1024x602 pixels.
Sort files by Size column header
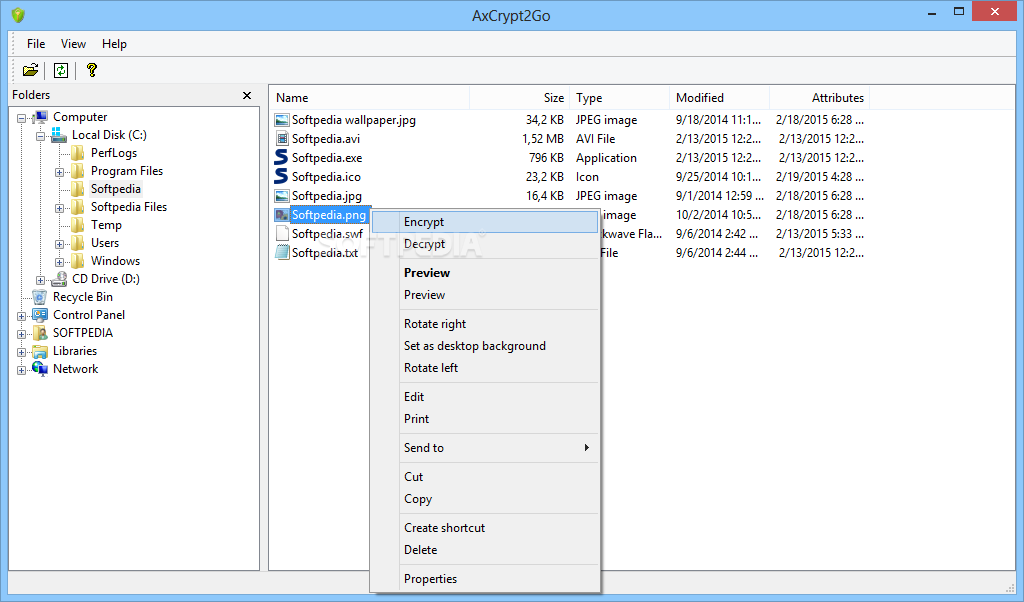pyautogui.click(x=520, y=98)
